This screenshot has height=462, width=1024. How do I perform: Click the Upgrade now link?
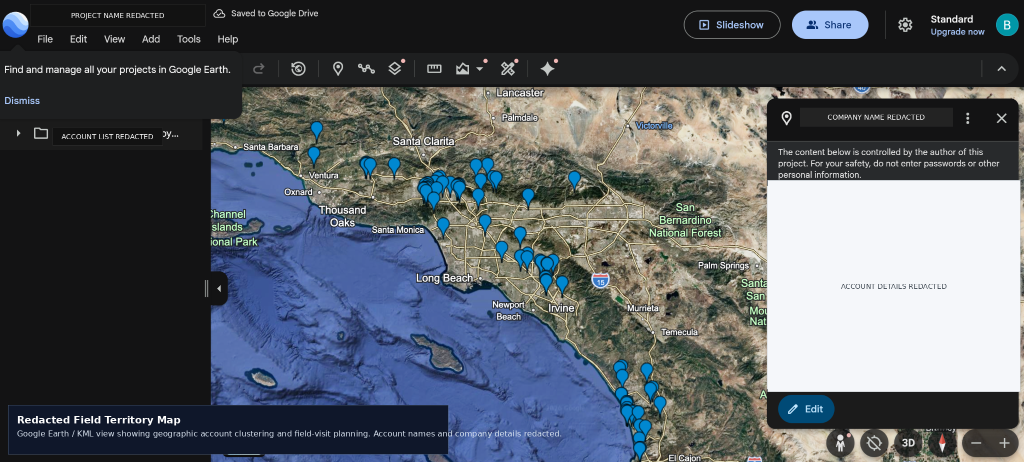point(957,32)
